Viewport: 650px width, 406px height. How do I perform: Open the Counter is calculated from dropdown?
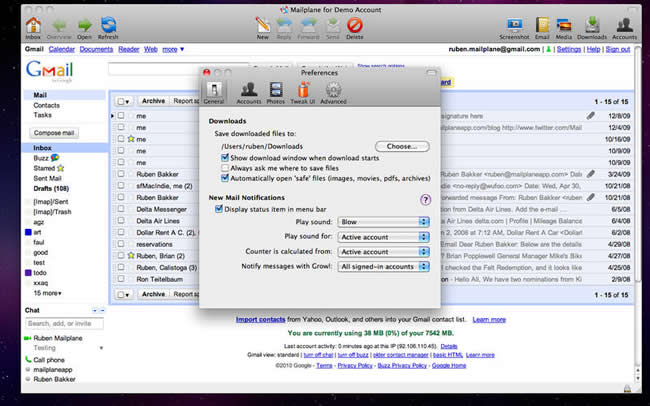pyautogui.click(x=383, y=252)
